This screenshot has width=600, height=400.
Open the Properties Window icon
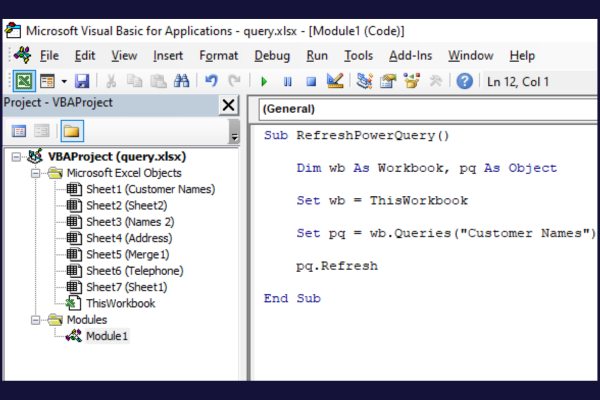tap(388, 81)
